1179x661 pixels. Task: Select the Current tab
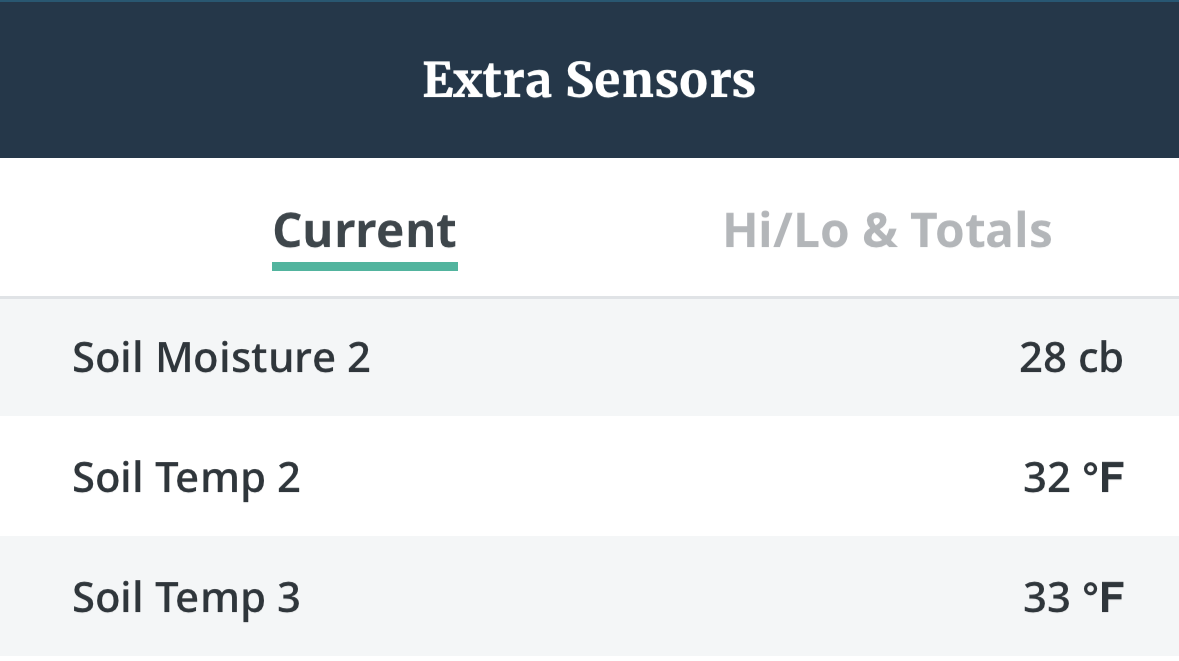pos(365,231)
